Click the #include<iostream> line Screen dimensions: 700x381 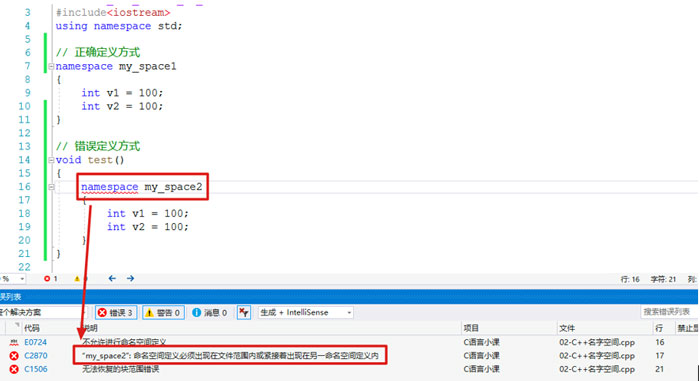point(112,13)
